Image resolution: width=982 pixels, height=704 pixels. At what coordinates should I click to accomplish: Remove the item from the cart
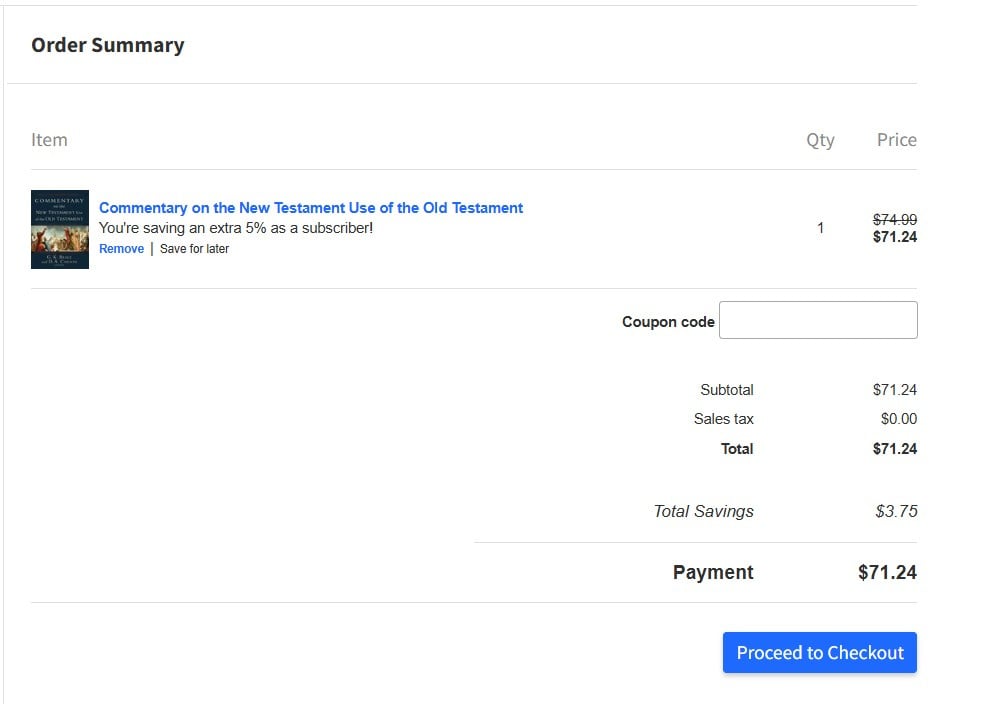pyautogui.click(x=121, y=249)
